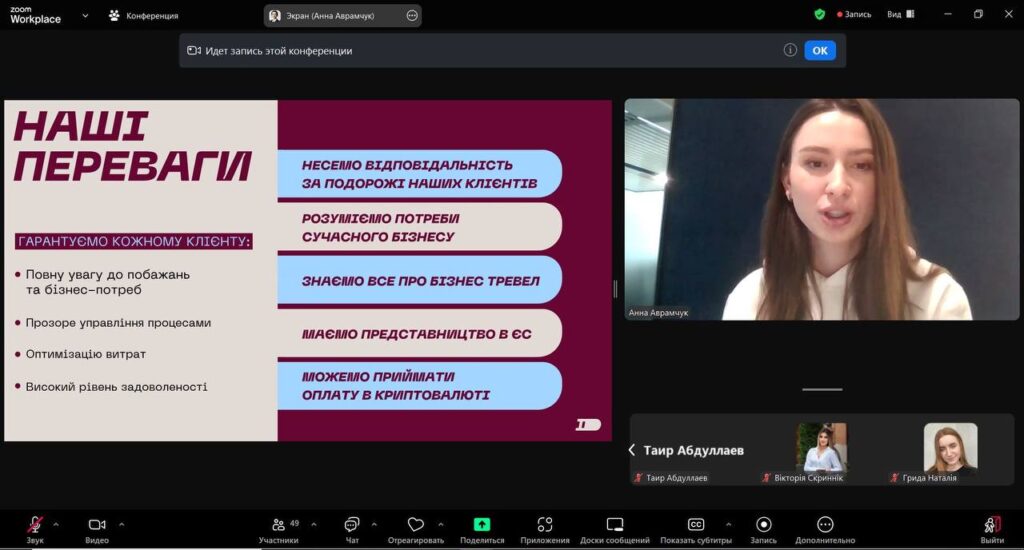Enable captions with Показать субтитры
This screenshot has width=1024, height=550.
tap(696, 525)
